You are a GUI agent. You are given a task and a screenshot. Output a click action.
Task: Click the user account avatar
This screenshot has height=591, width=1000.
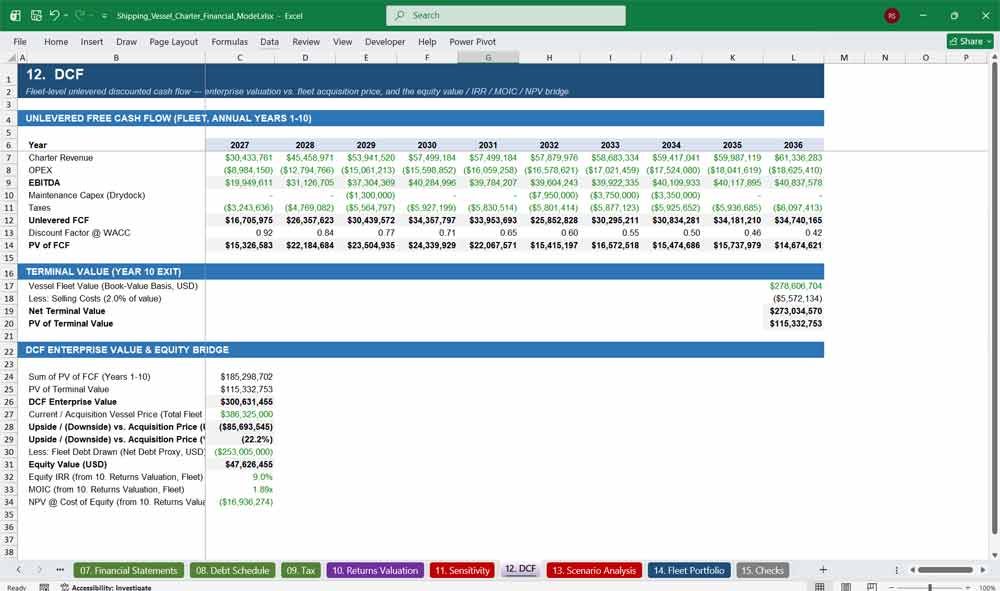892,15
